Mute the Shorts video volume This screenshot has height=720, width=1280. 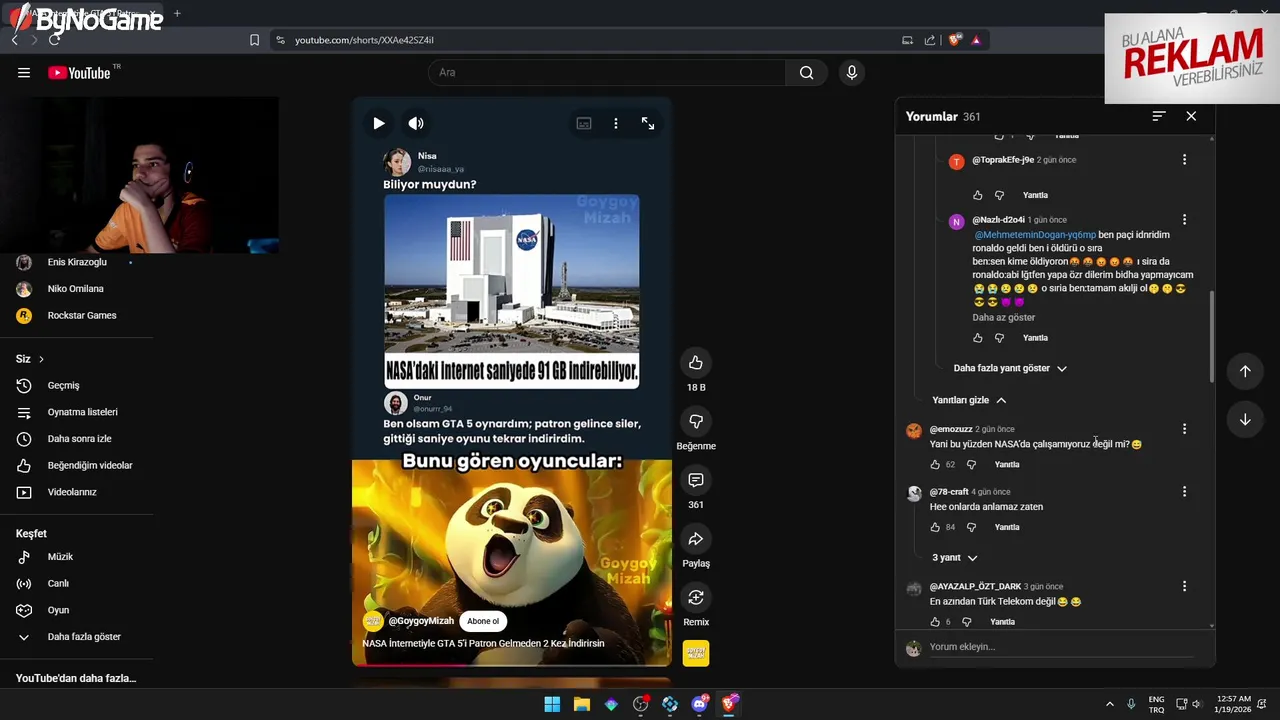[416, 123]
